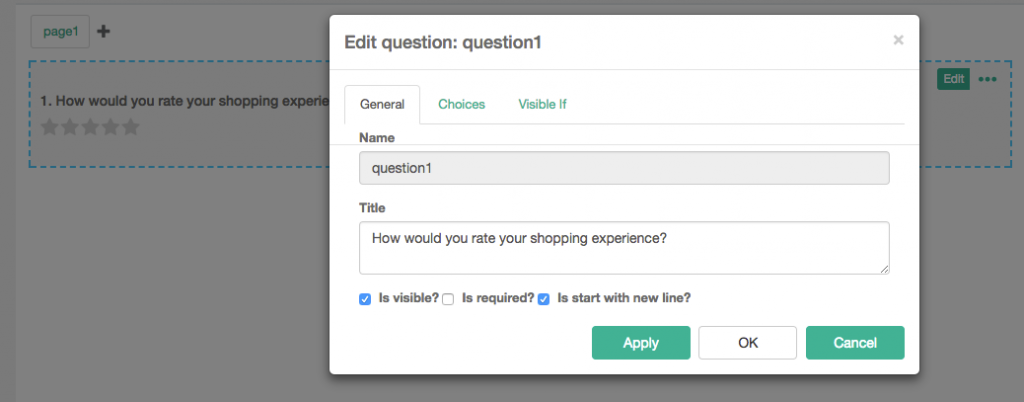Open the three-dots question menu

coord(987,80)
